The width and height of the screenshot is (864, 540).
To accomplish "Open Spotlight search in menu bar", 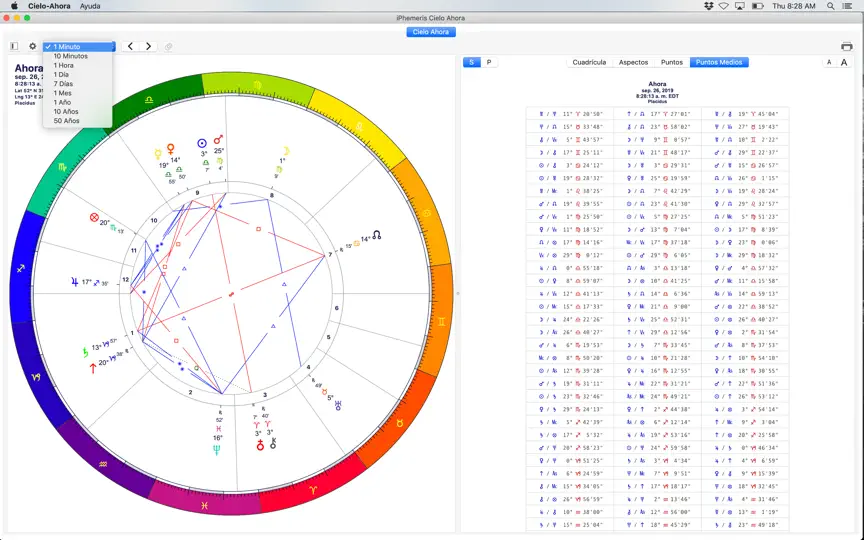I will (x=830, y=6).
